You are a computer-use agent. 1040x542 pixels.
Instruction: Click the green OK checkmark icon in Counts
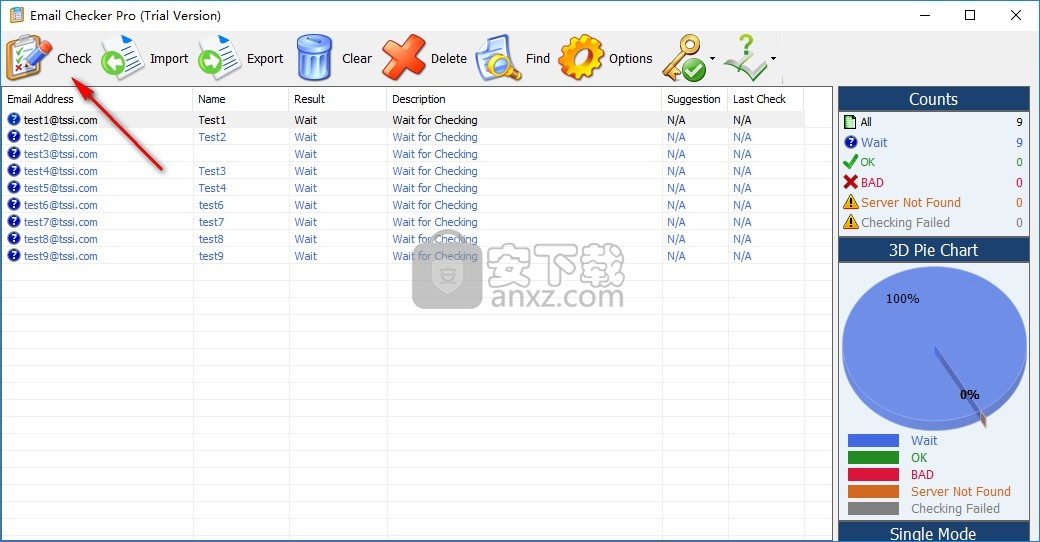click(850, 162)
